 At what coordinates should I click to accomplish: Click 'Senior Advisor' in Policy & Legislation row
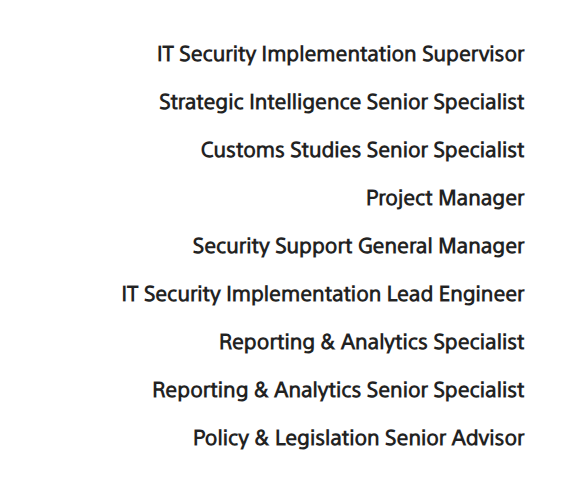[454, 438]
